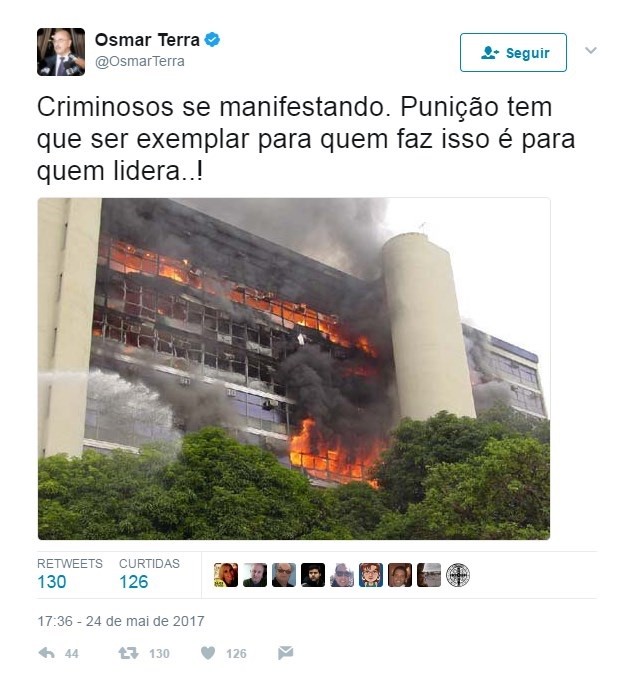Send tweet via envelope message icon

pos(286,653)
